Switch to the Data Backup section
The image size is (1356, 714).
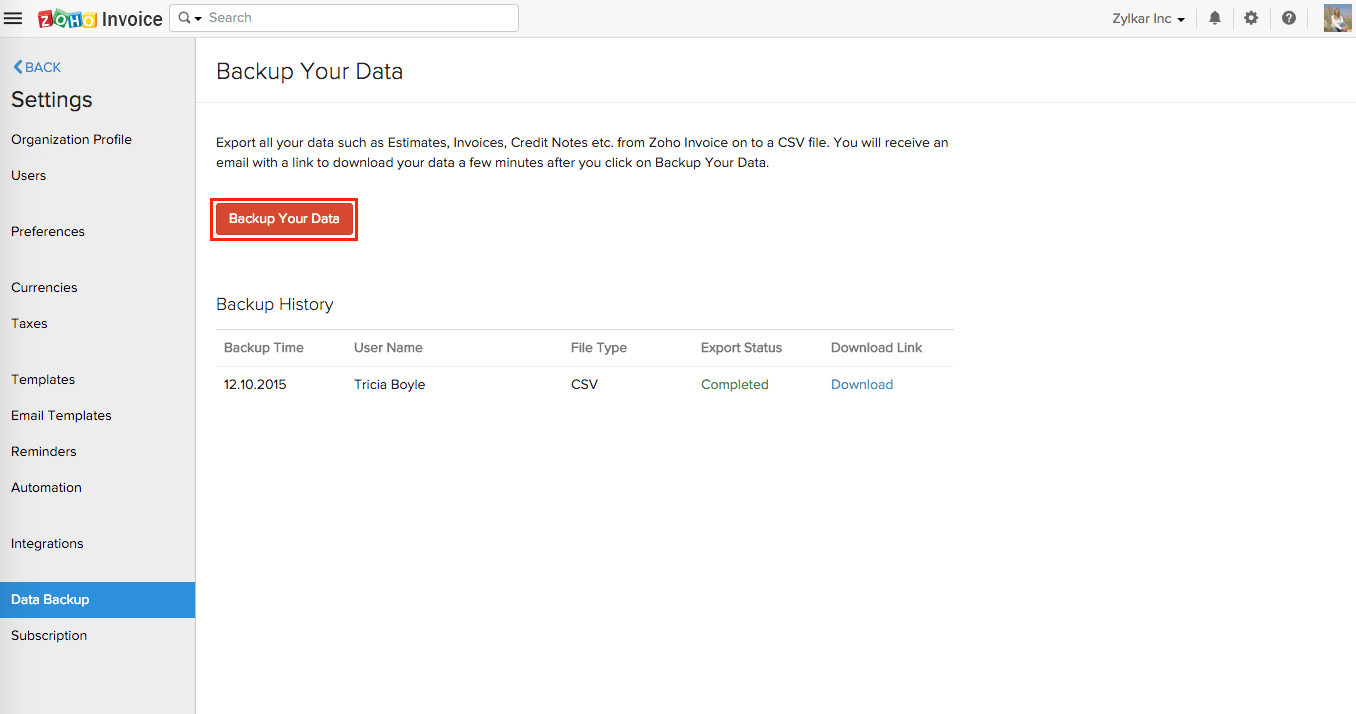pyautogui.click(x=50, y=599)
